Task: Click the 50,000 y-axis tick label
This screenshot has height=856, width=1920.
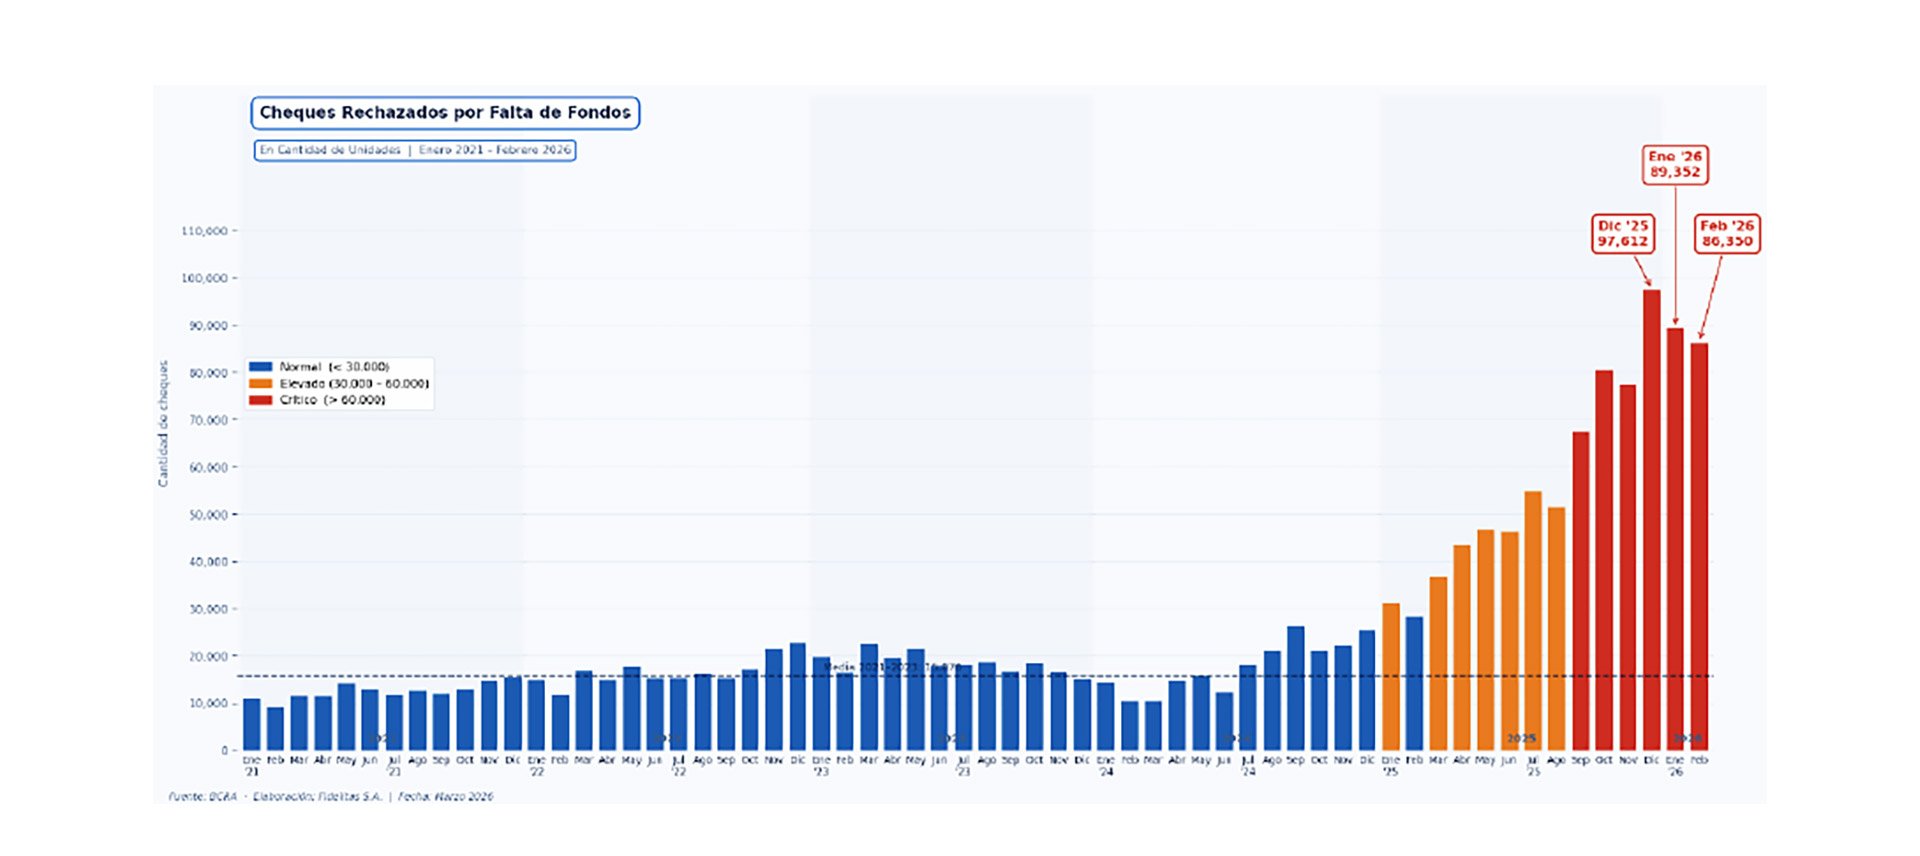Action: (x=208, y=515)
